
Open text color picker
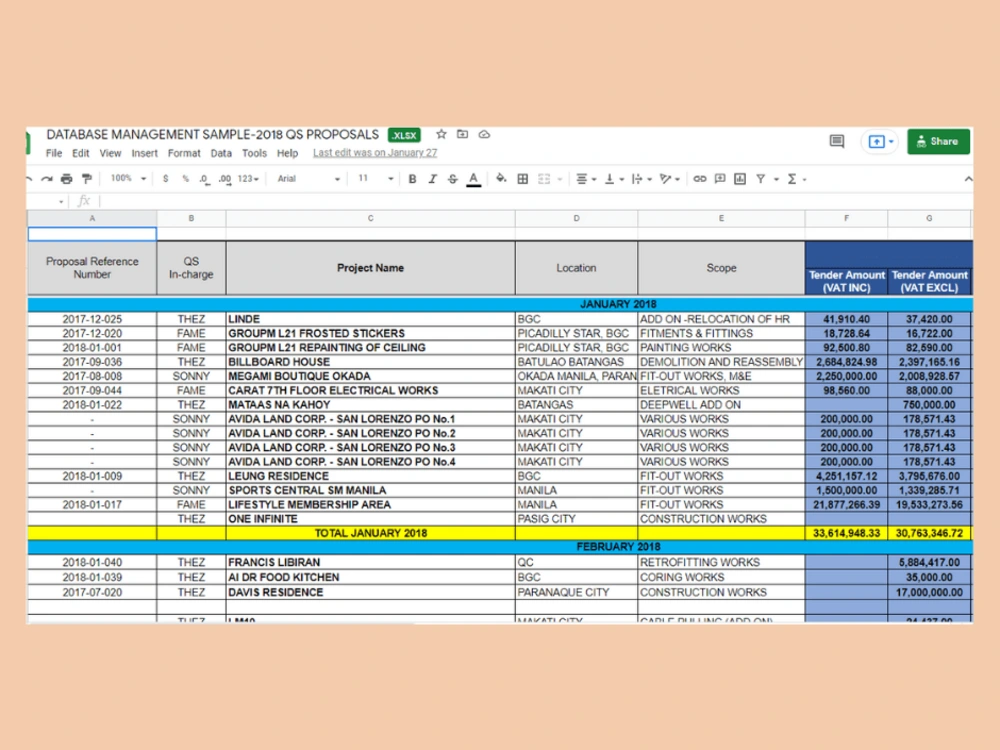[473, 180]
